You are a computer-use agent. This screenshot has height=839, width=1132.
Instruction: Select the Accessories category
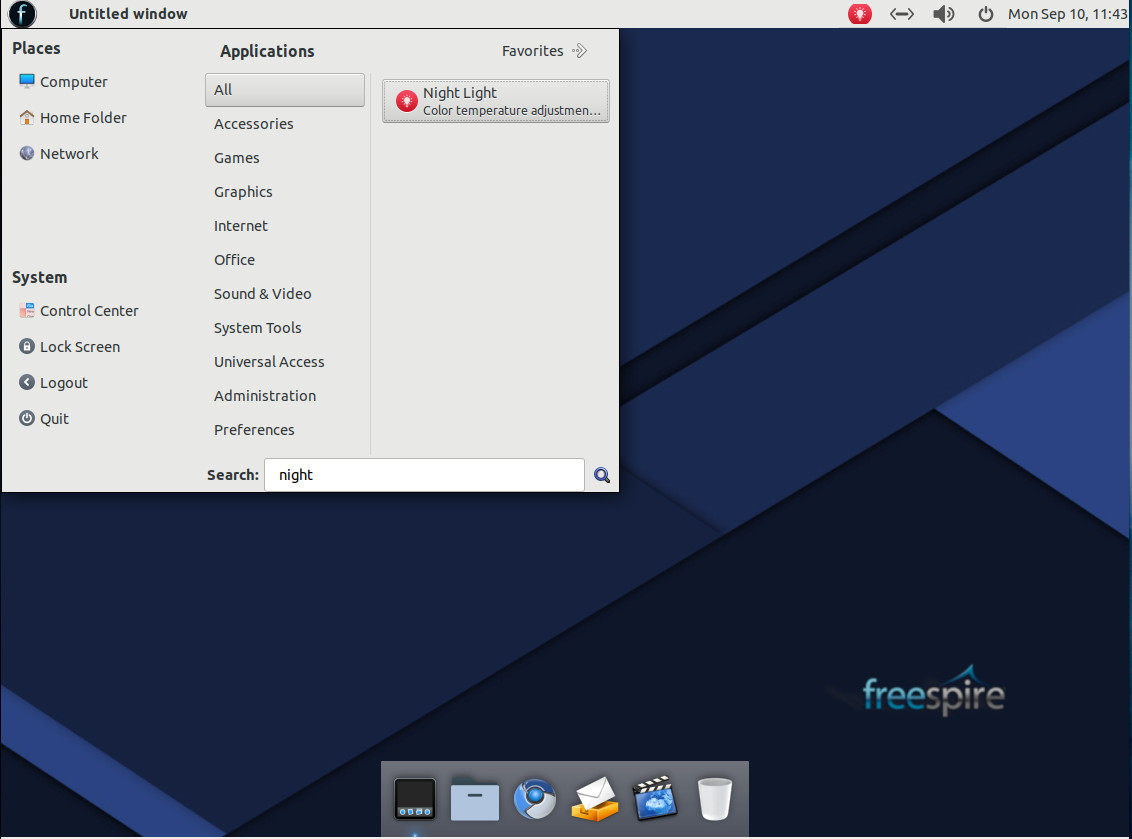284,123
